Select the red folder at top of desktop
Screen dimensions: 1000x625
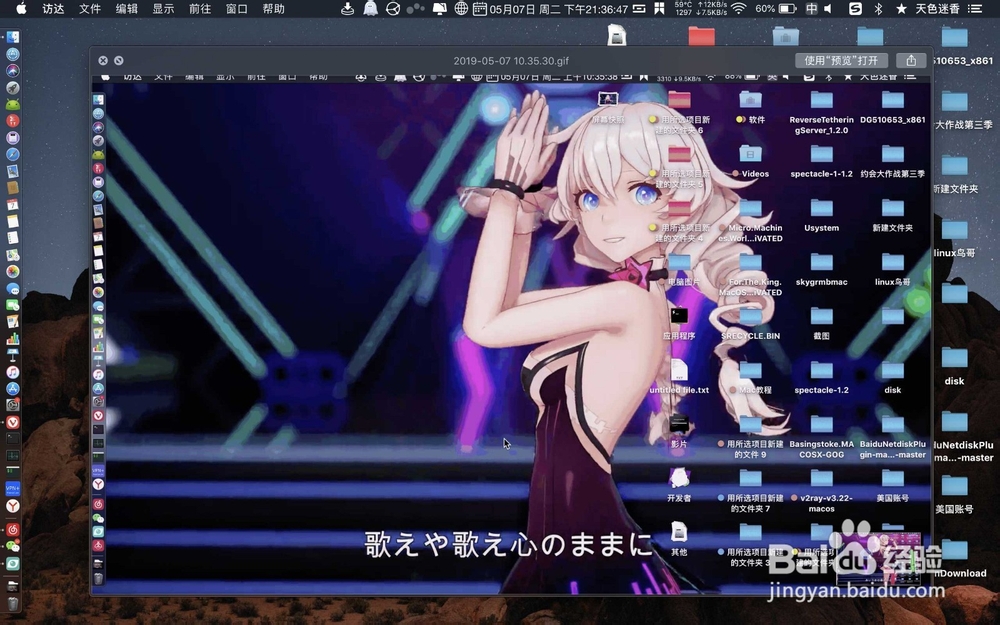coord(702,36)
